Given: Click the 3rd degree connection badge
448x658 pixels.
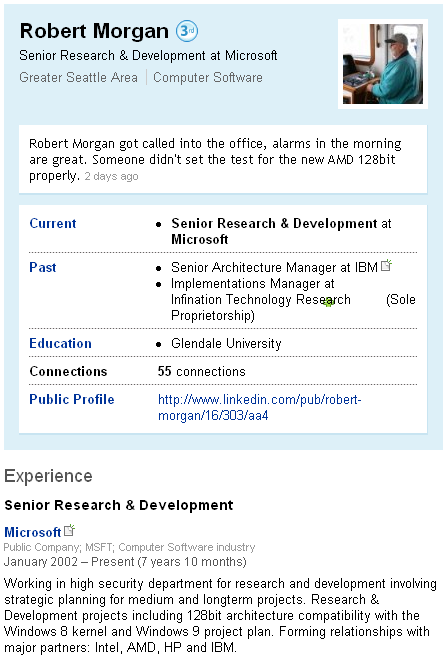Looking at the screenshot, I should tap(186, 31).
